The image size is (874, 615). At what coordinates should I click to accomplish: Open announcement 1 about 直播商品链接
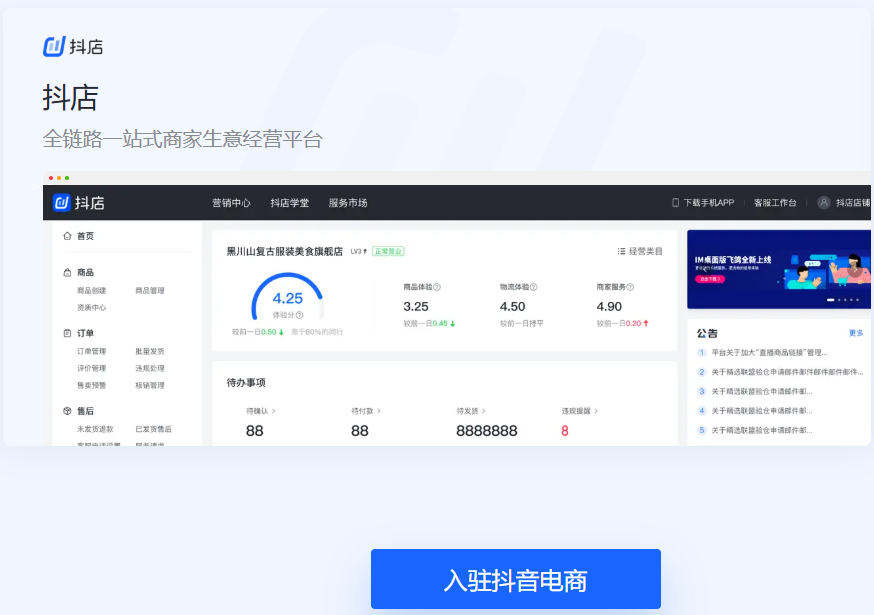pos(769,352)
